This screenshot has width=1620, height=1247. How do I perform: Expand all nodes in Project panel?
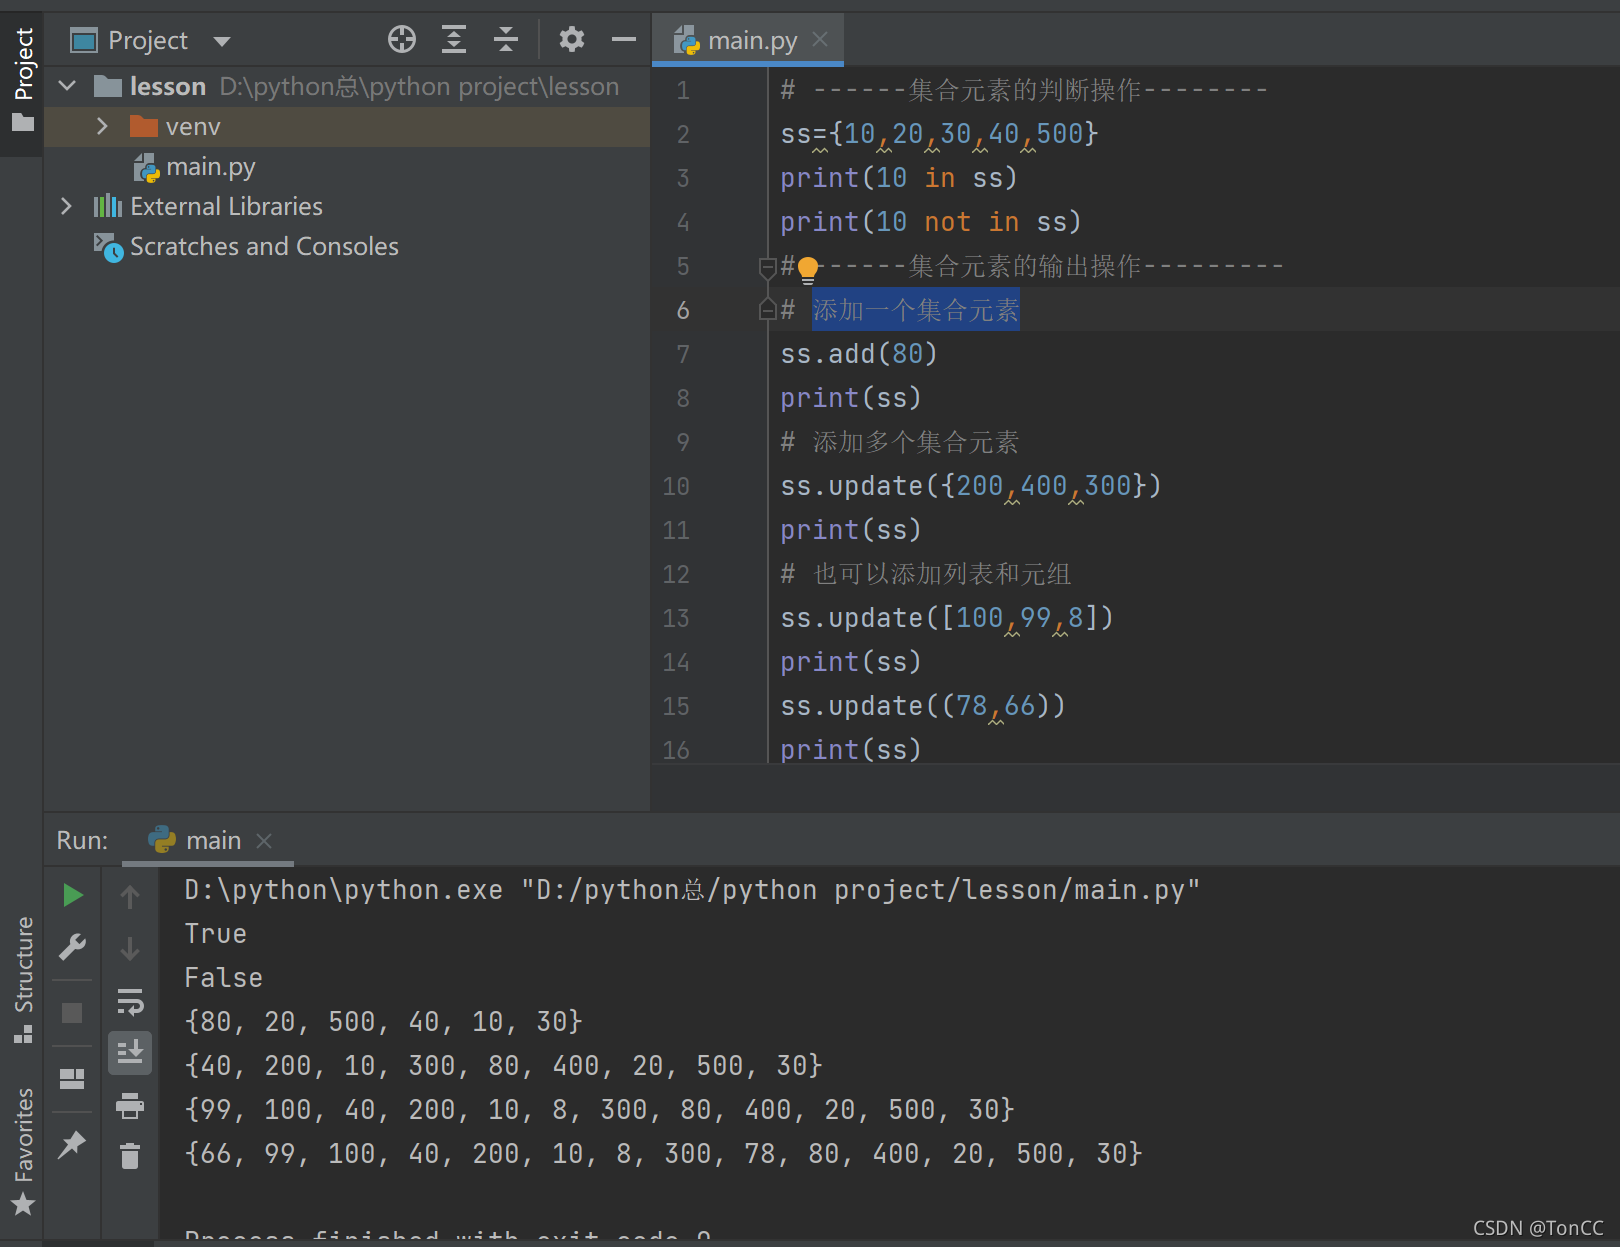pyautogui.click(x=454, y=40)
